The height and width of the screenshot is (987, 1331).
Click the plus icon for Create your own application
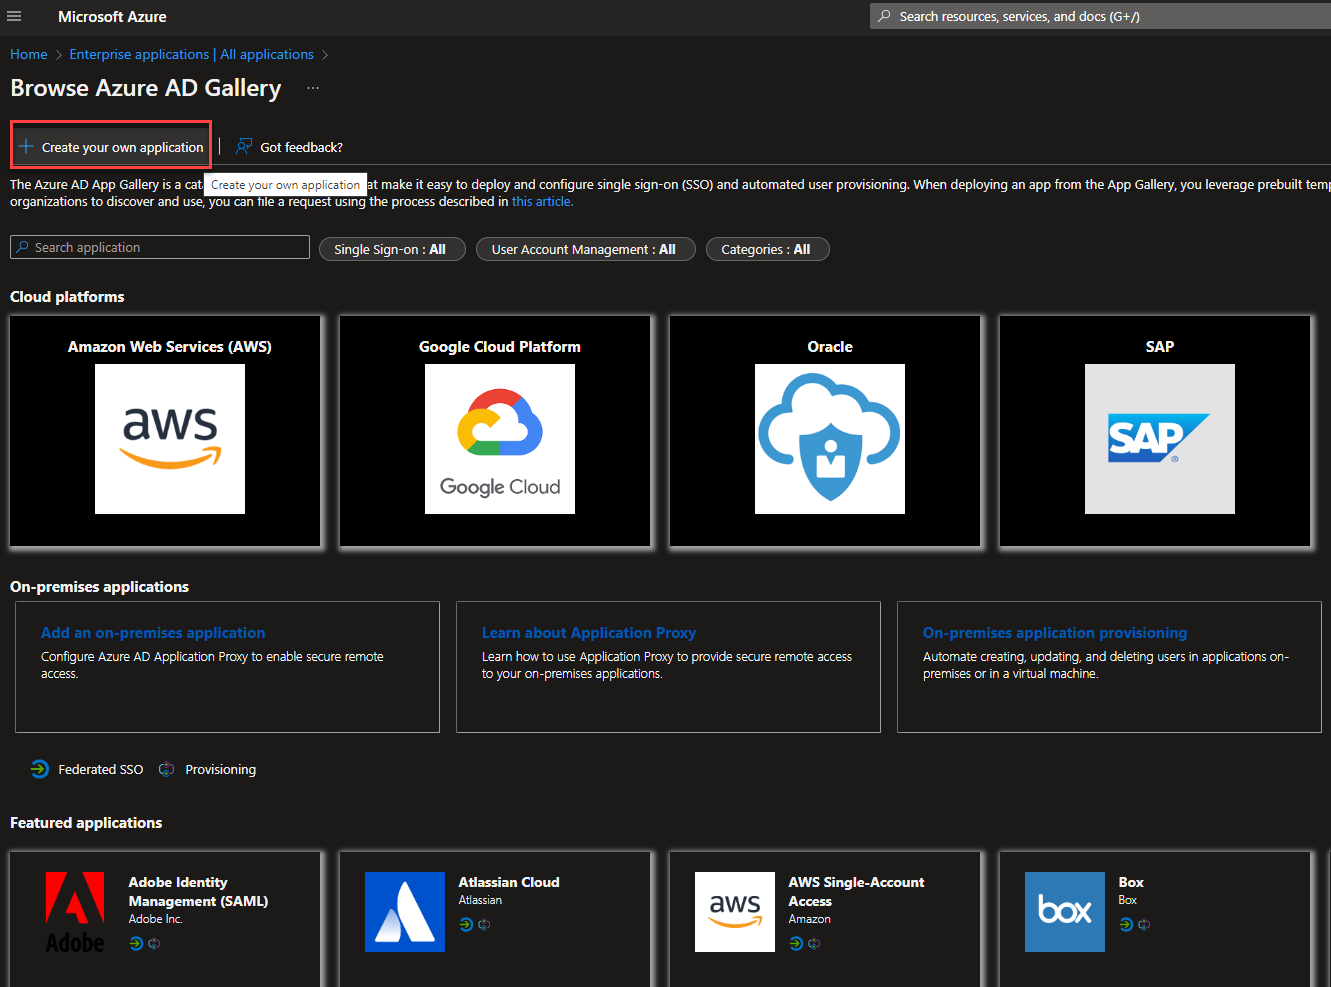(26, 146)
